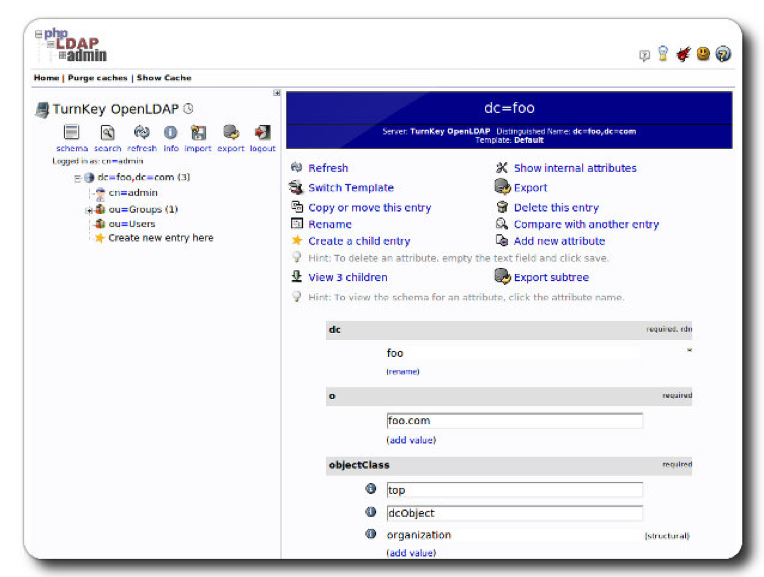Open the help question-mark icon
Image resolution: width=764 pixels, height=577 pixels.
723,54
